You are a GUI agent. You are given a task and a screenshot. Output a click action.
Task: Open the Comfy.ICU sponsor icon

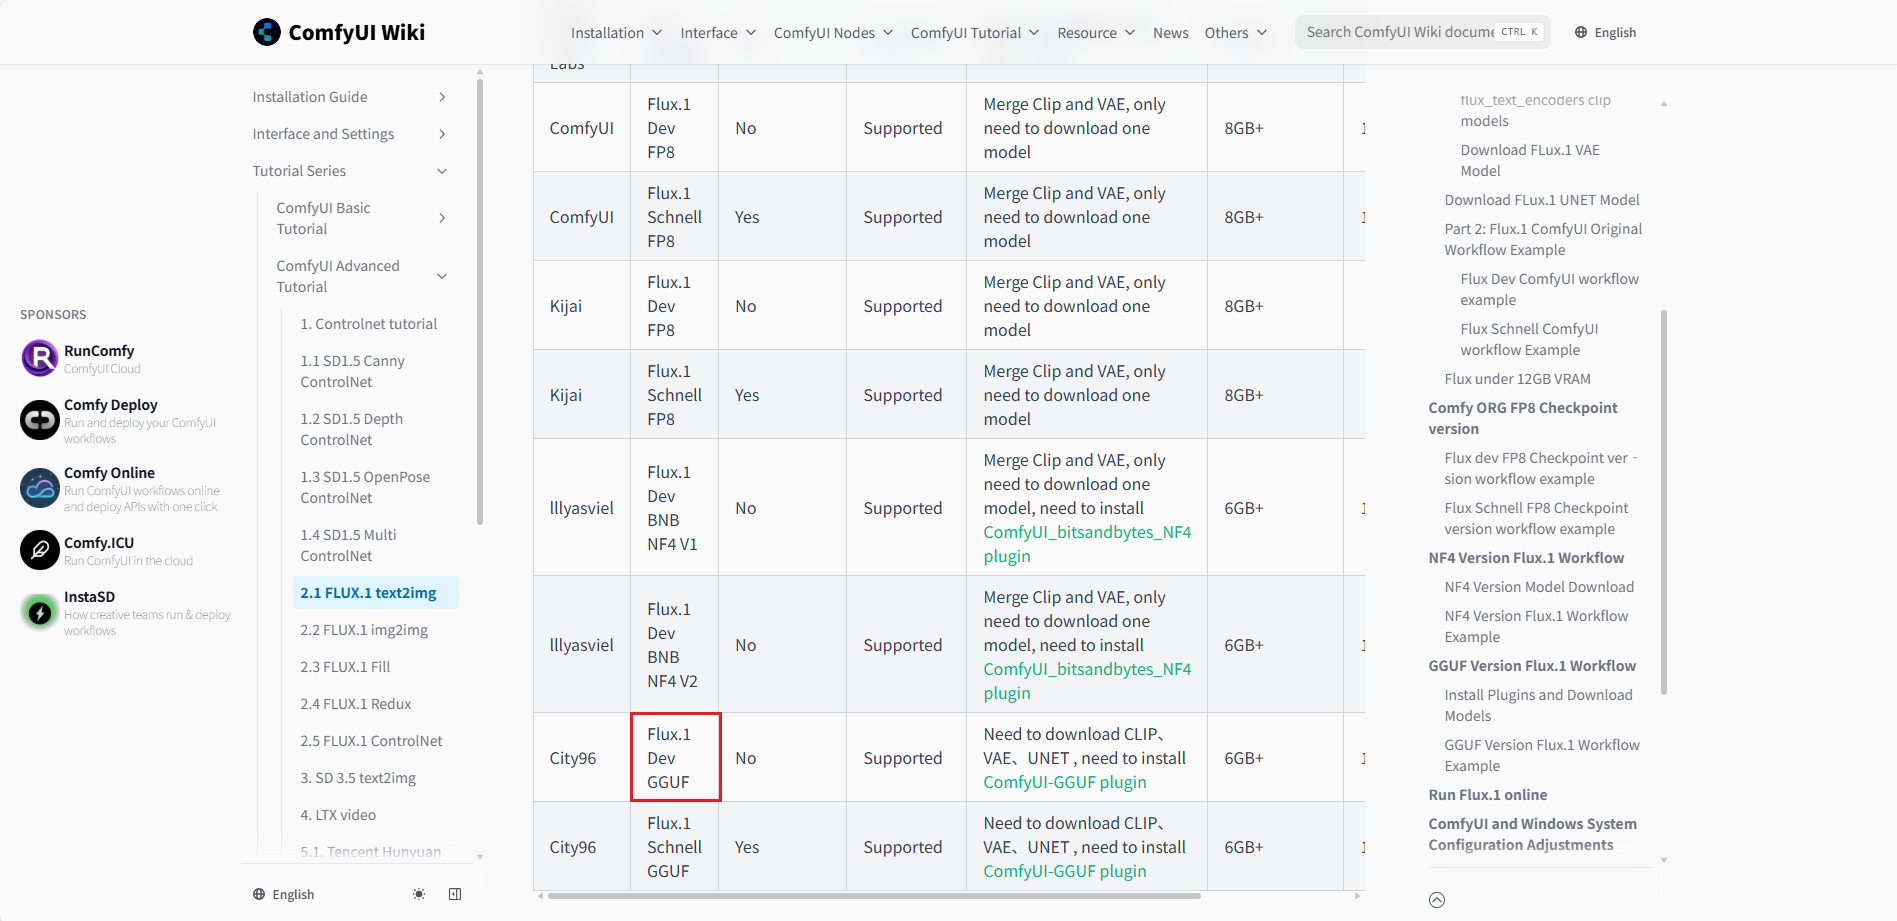click(x=40, y=550)
